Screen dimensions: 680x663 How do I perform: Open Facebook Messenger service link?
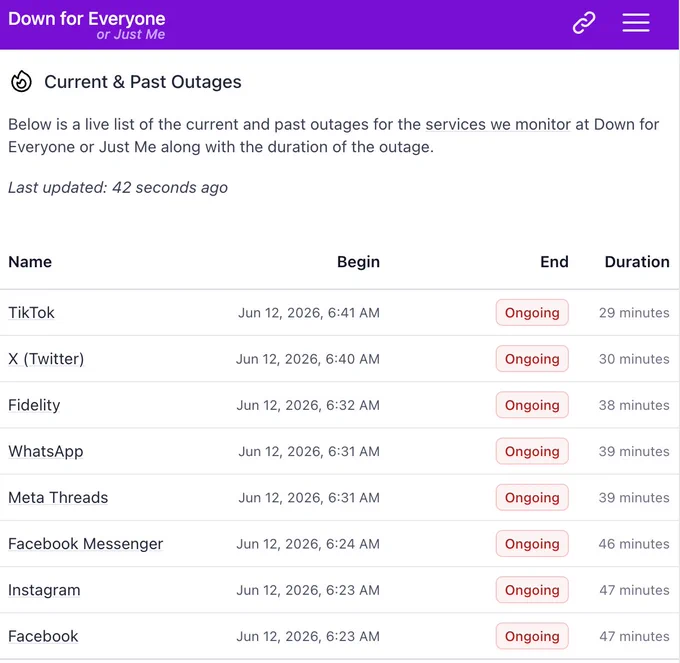[85, 544]
